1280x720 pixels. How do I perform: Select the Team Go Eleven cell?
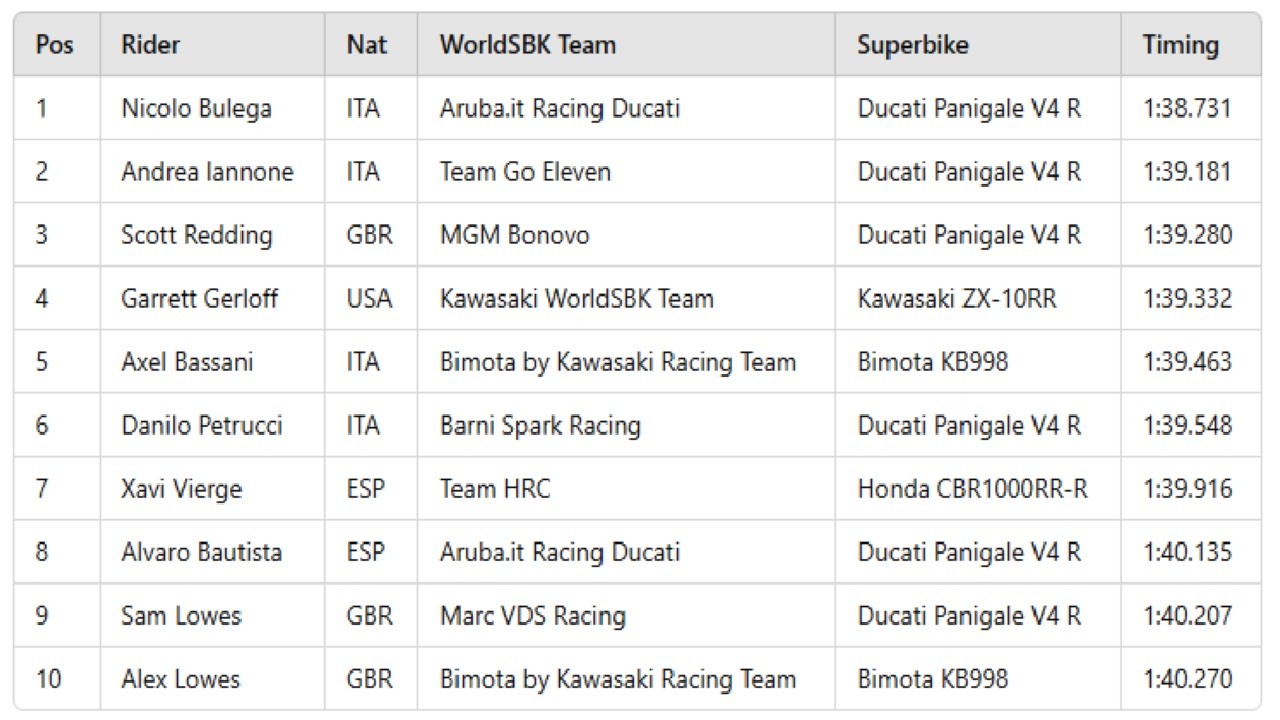[x=525, y=172]
